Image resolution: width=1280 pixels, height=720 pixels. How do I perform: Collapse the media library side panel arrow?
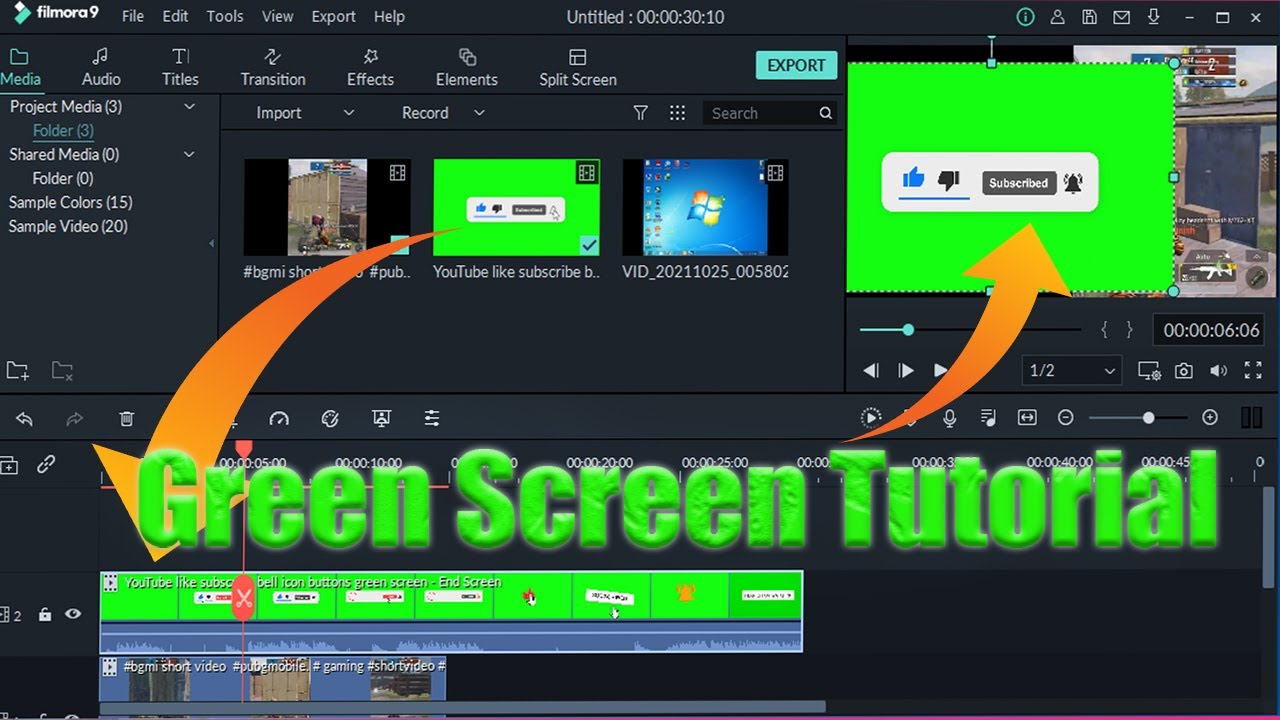pos(211,243)
